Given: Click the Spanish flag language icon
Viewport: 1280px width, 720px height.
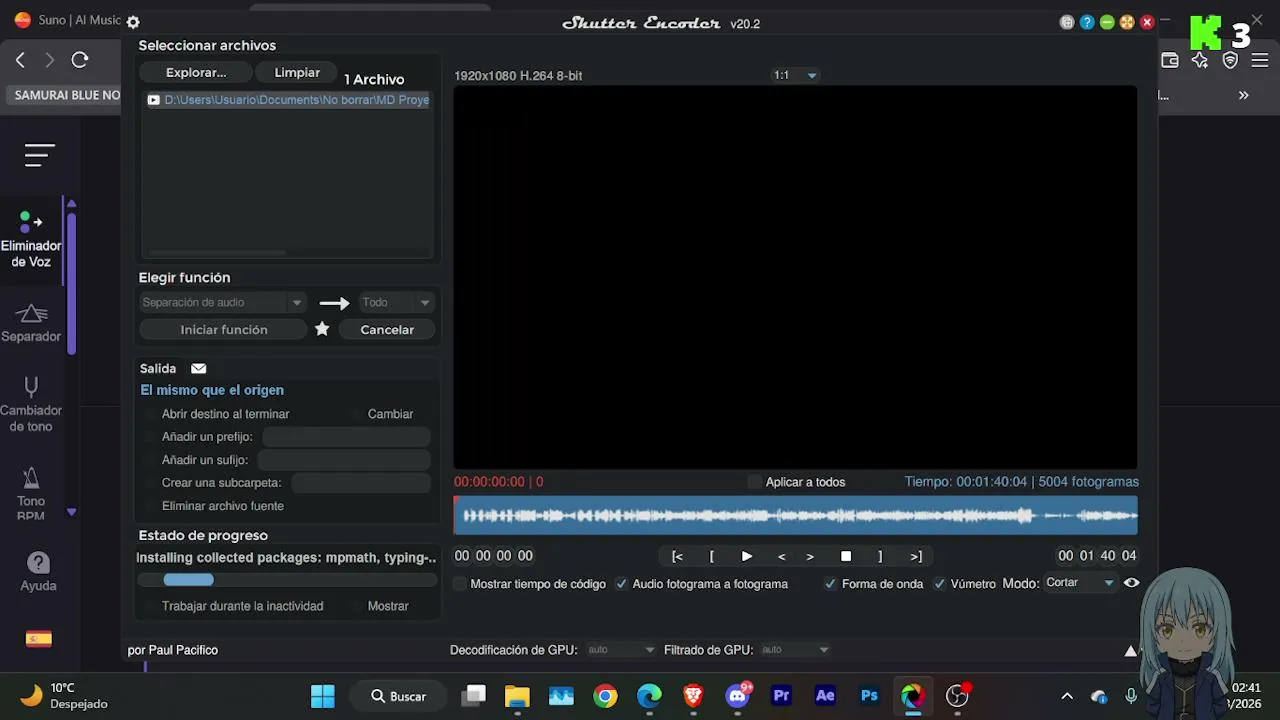Looking at the screenshot, I should 39,639.
